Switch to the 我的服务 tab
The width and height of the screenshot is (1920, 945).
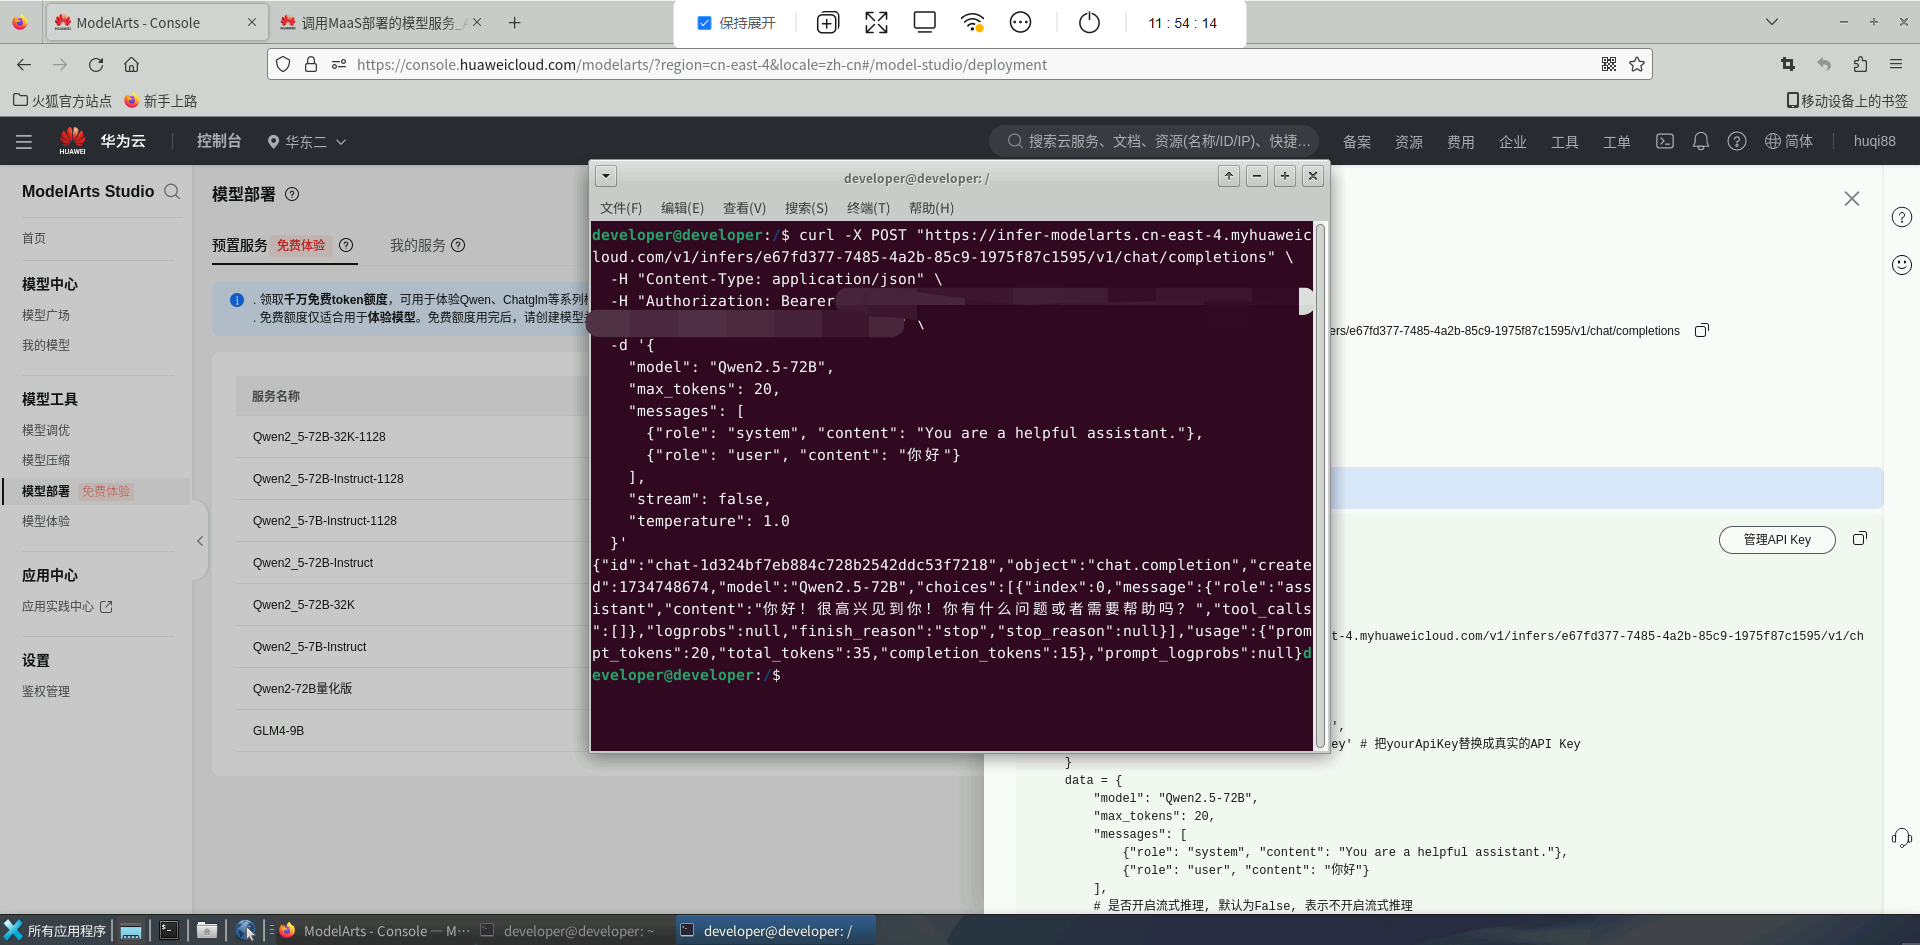click(x=418, y=245)
